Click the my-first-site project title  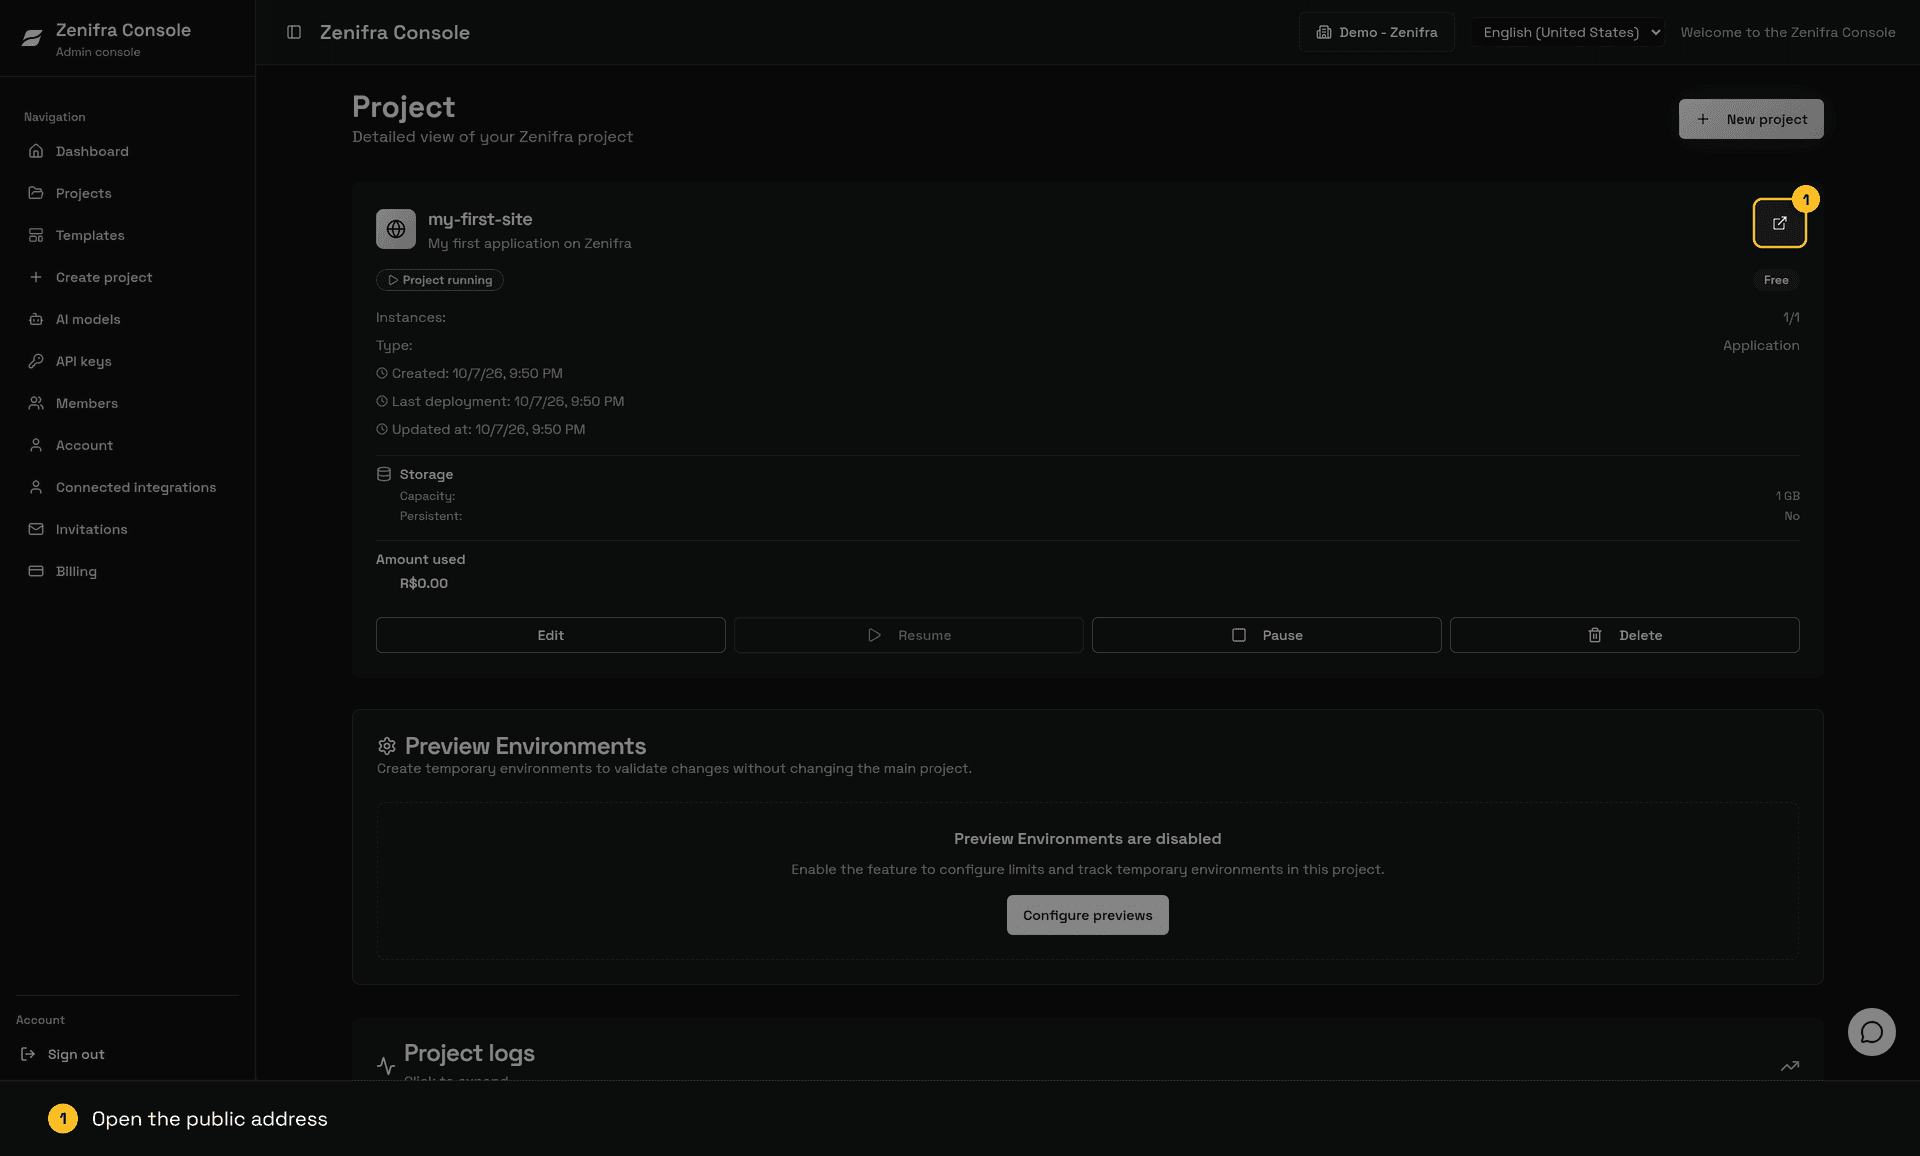tap(480, 219)
